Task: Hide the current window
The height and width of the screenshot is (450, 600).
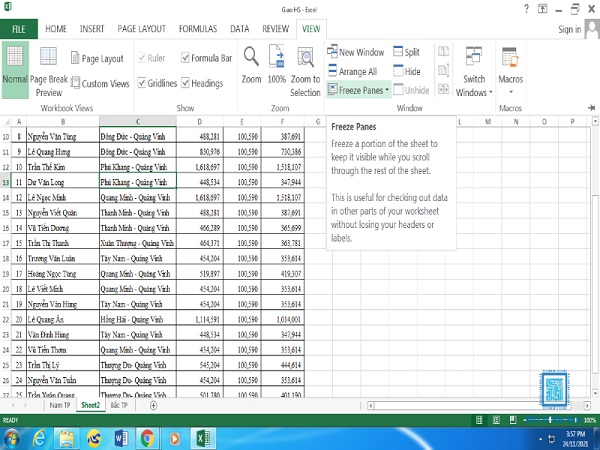Action: point(407,71)
